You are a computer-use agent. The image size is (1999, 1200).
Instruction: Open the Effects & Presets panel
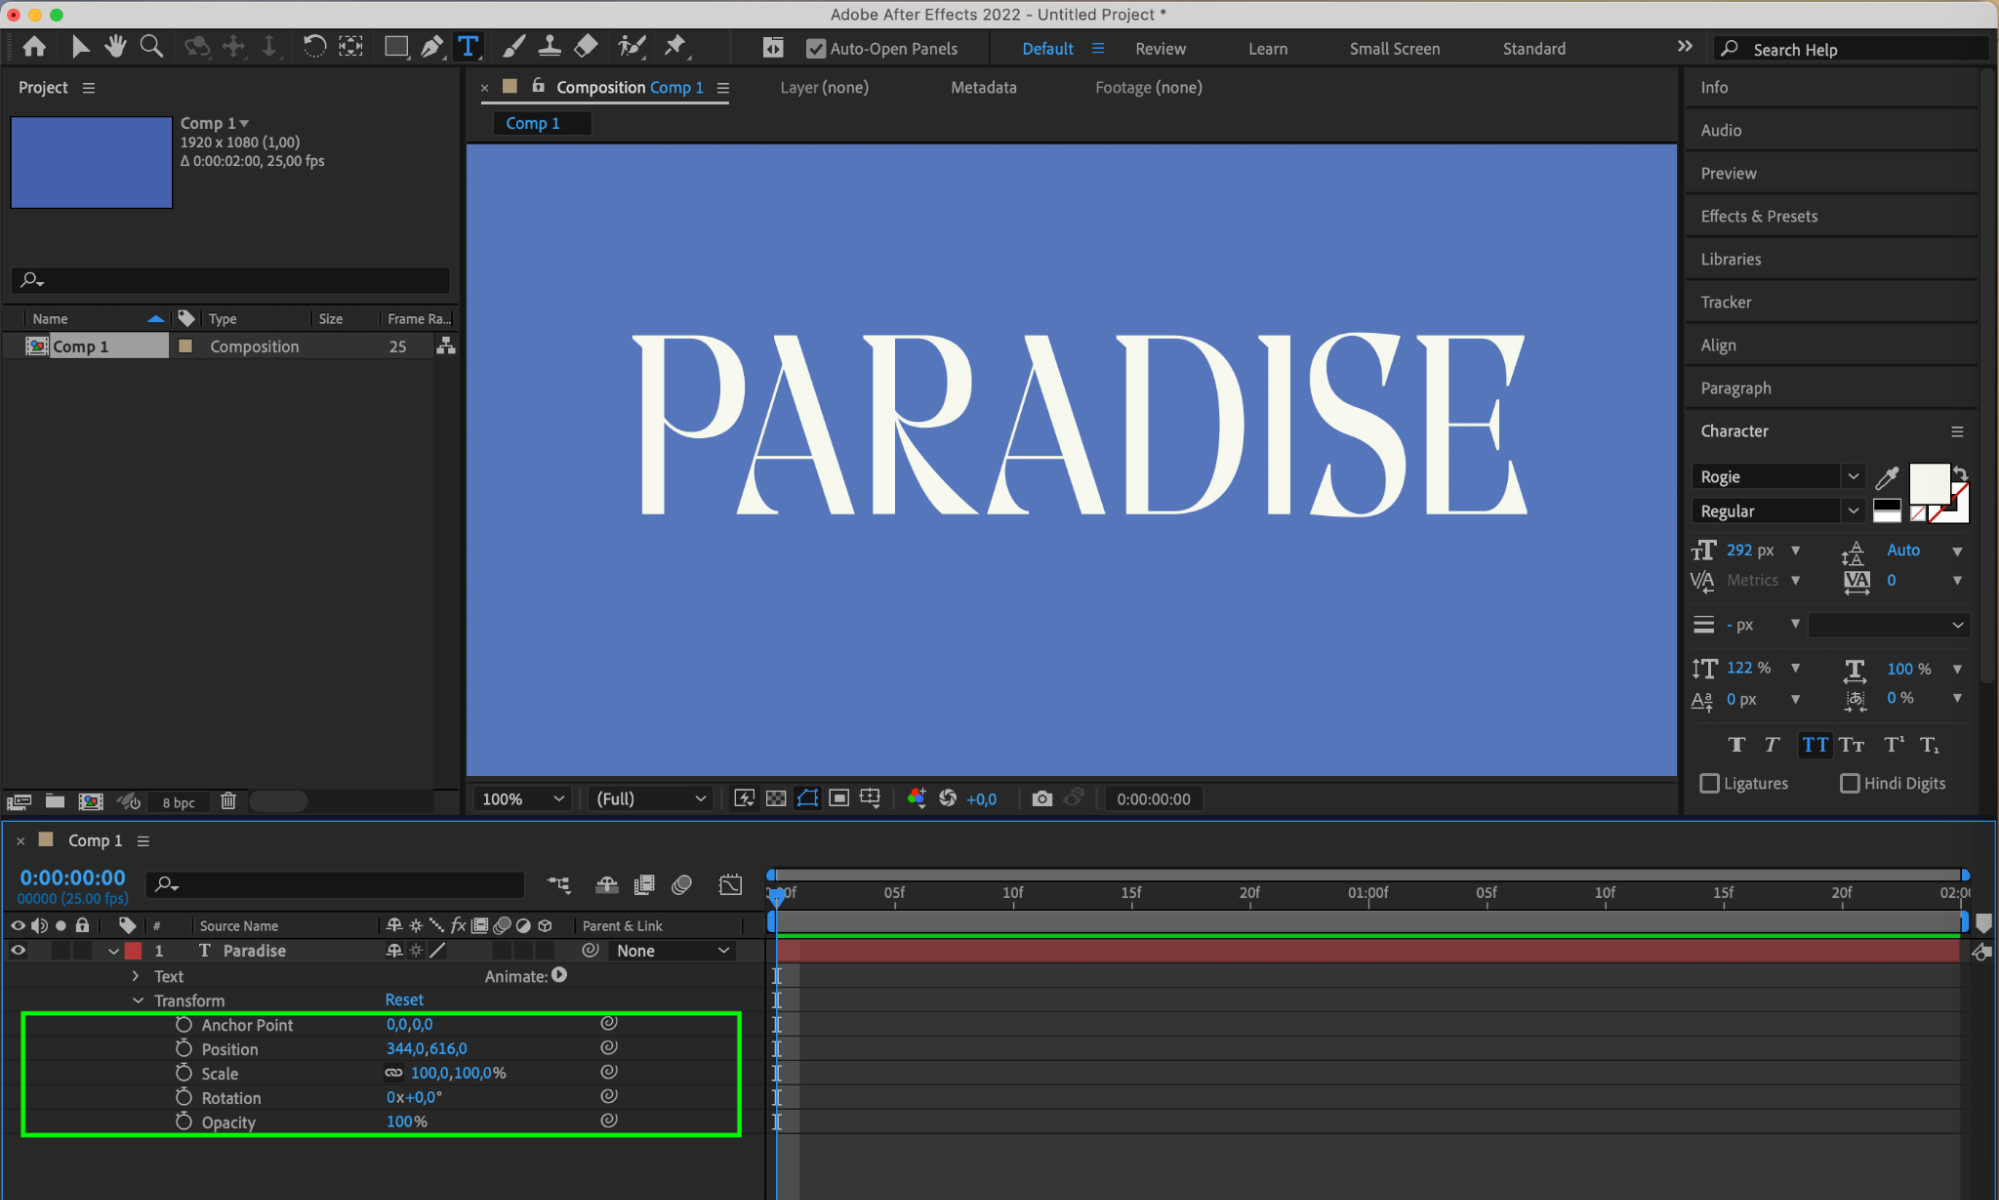coord(1759,216)
